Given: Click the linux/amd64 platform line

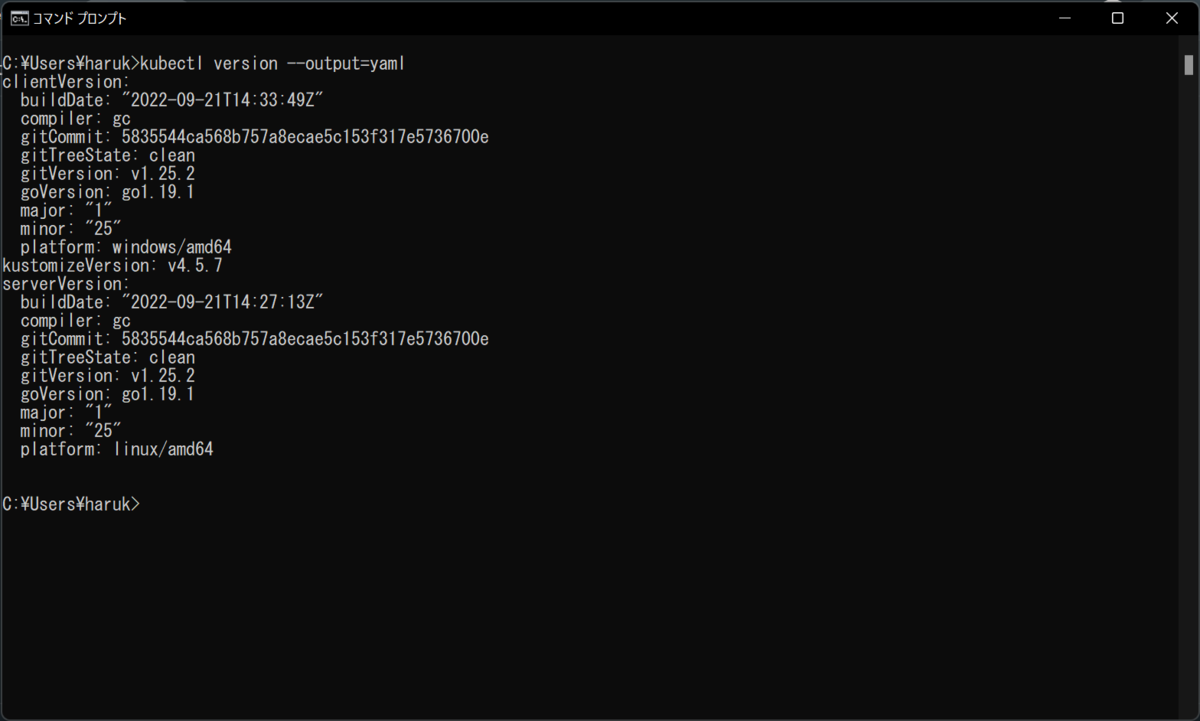Looking at the screenshot, I should click(x=117, y=450).
